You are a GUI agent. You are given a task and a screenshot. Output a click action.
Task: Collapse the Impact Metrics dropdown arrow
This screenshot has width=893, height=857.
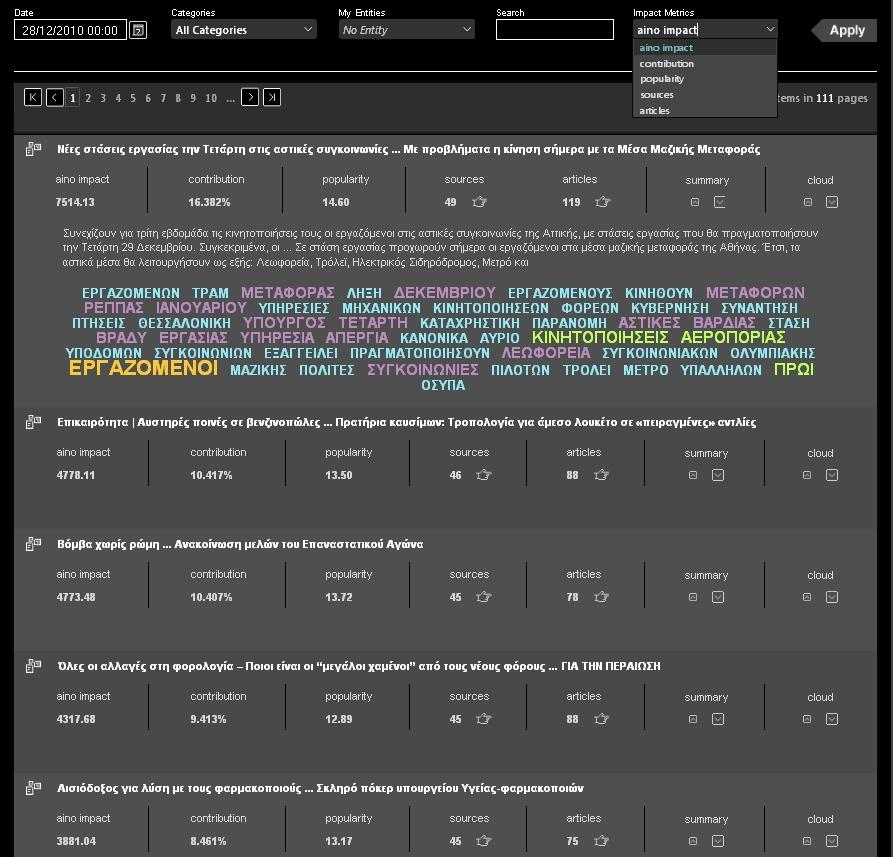coord(770,29)
